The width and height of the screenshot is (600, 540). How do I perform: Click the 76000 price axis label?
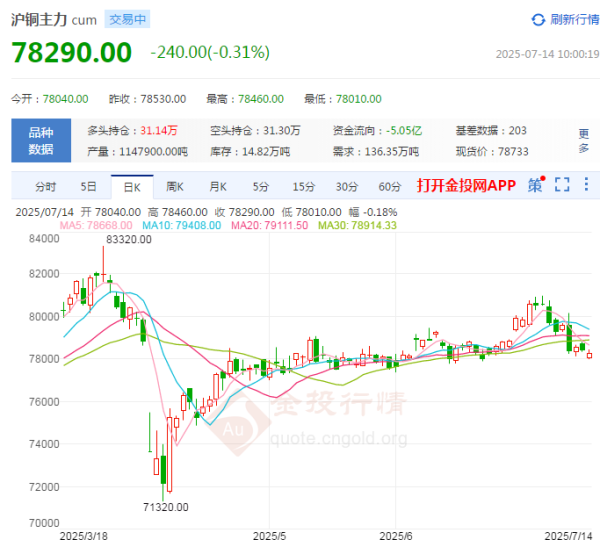[x=44, y=402]
